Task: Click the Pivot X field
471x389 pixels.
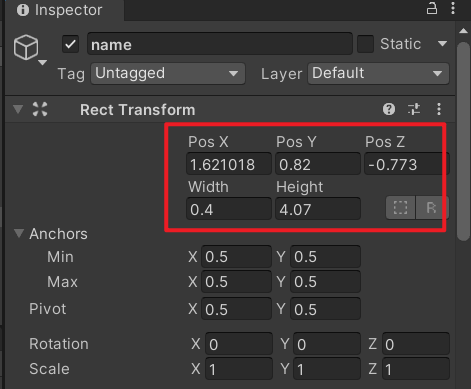Action: coord(236,309)
